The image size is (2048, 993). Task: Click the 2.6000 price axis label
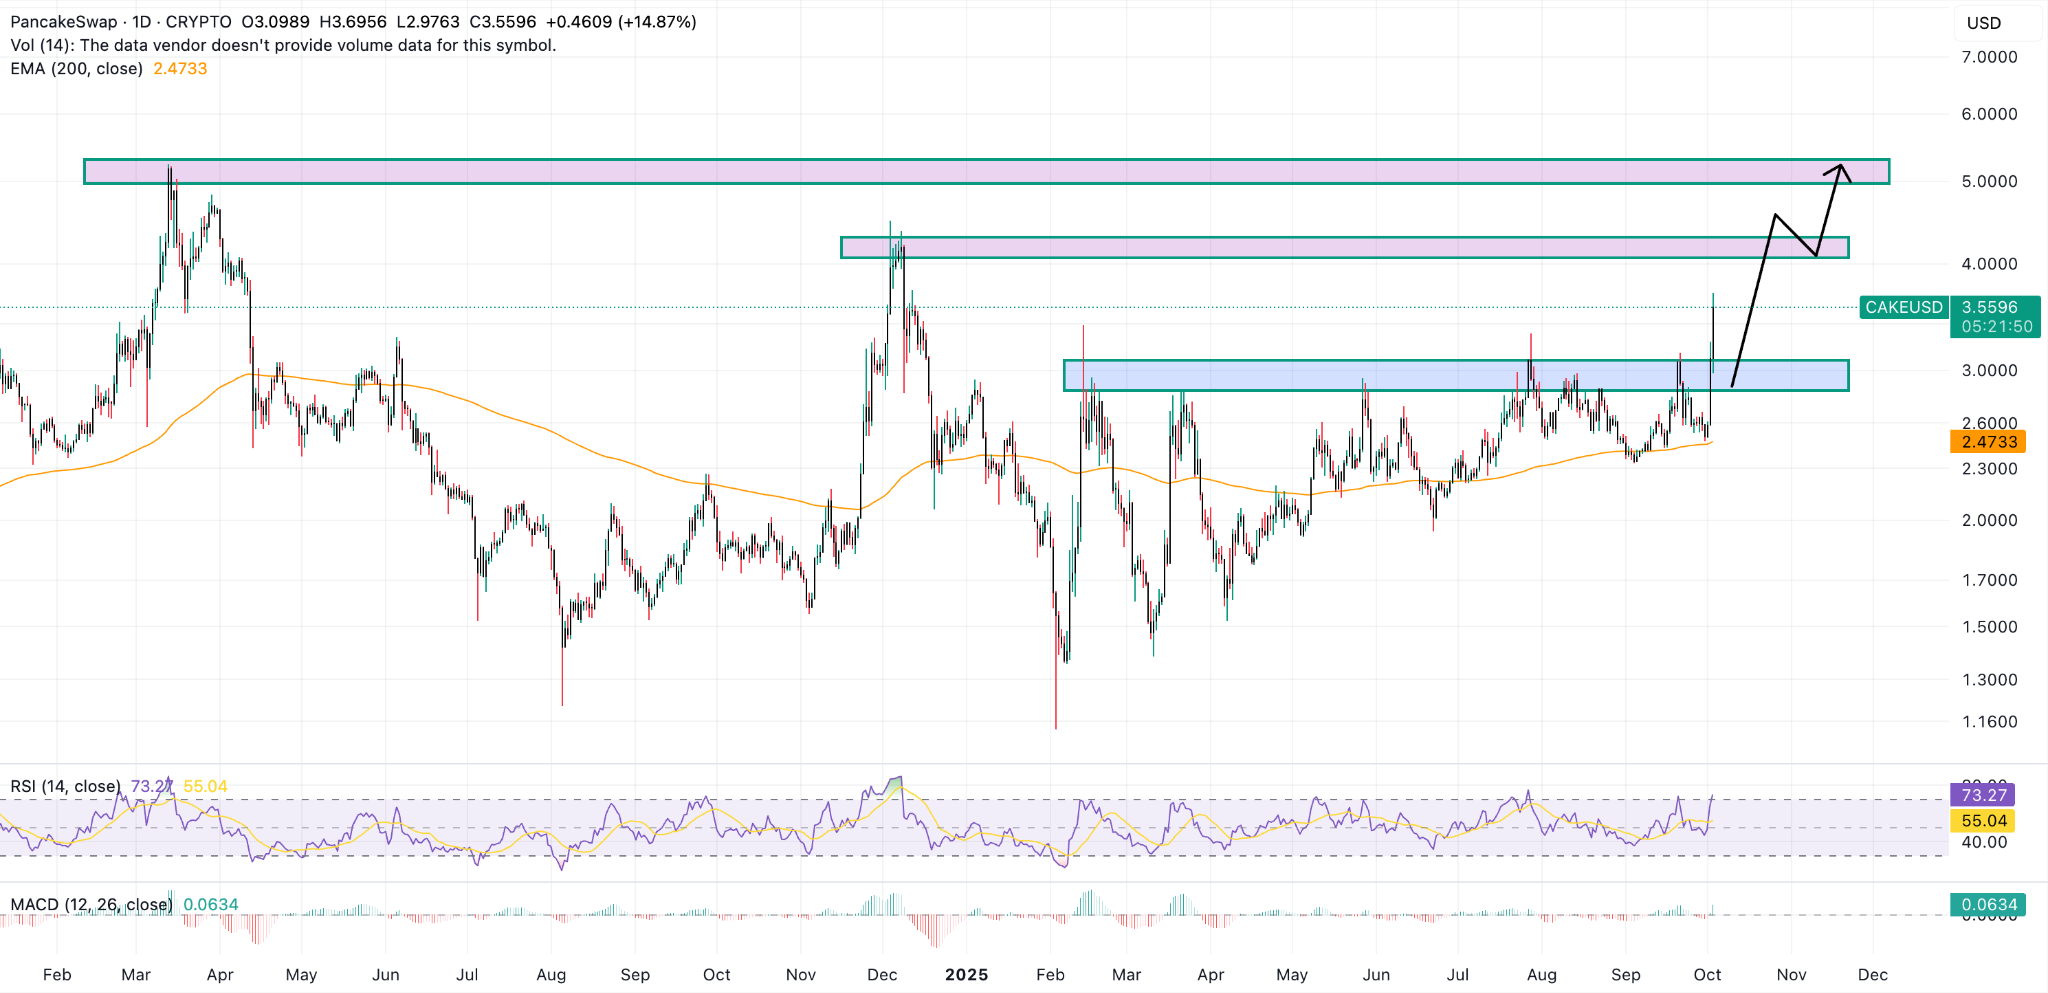[x=1989, y=424]
